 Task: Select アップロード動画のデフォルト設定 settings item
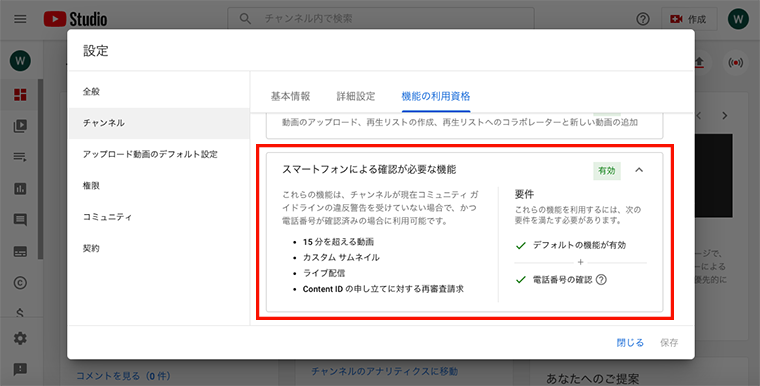point(159,155)
